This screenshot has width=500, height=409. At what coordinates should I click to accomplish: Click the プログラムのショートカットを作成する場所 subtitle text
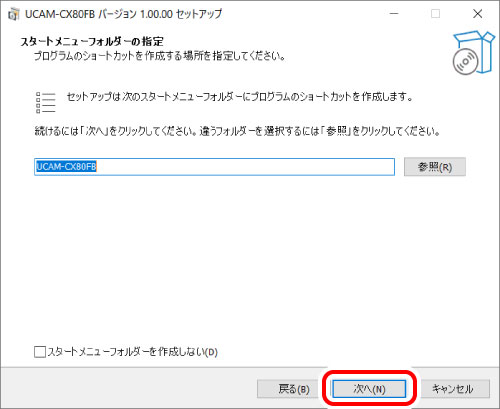(x=159, y=56)
